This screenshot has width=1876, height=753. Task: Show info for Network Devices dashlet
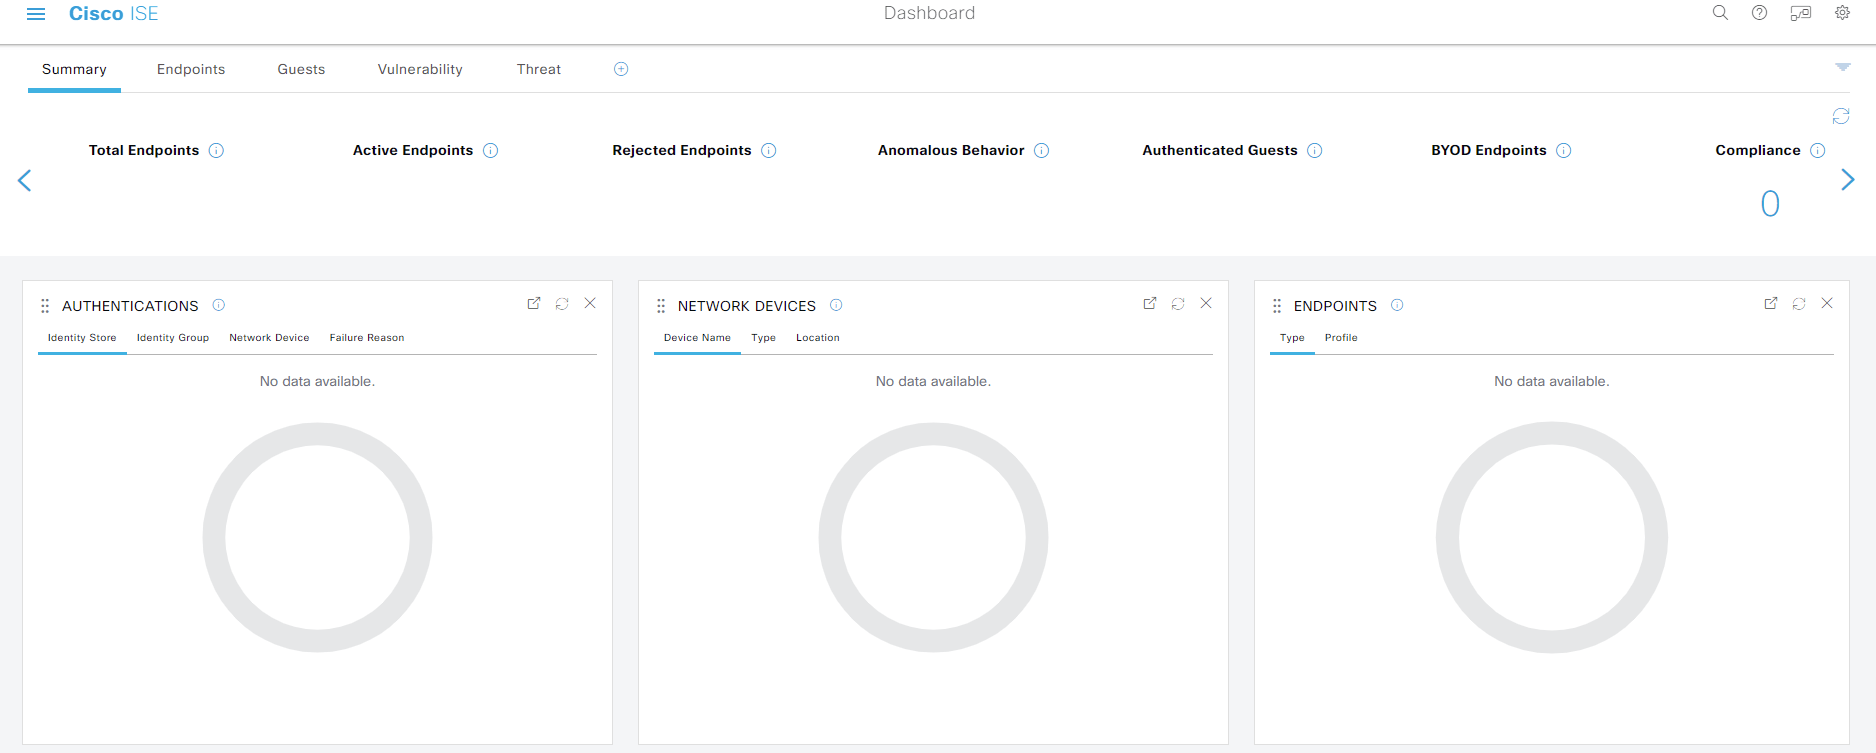point(836,305)
